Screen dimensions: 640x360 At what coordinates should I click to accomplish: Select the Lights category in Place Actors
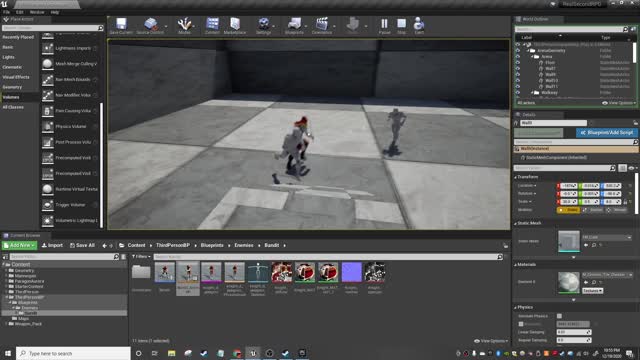pyautogui.click(x=8, y=57)
